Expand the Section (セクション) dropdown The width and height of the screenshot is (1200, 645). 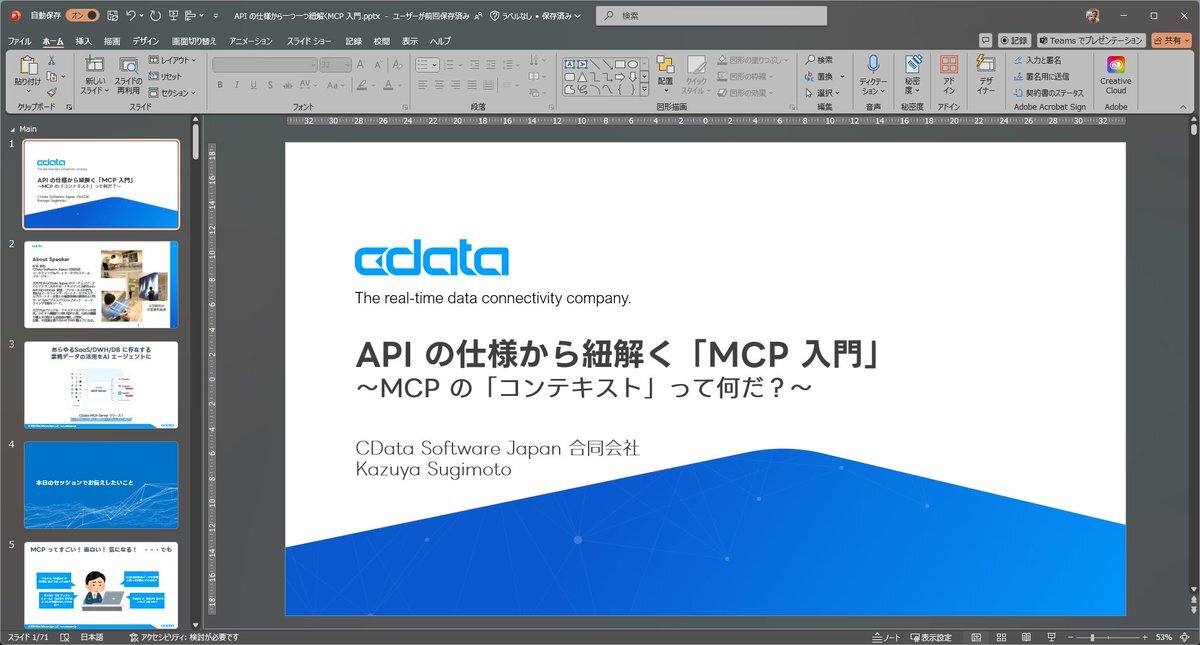point(172,92)
